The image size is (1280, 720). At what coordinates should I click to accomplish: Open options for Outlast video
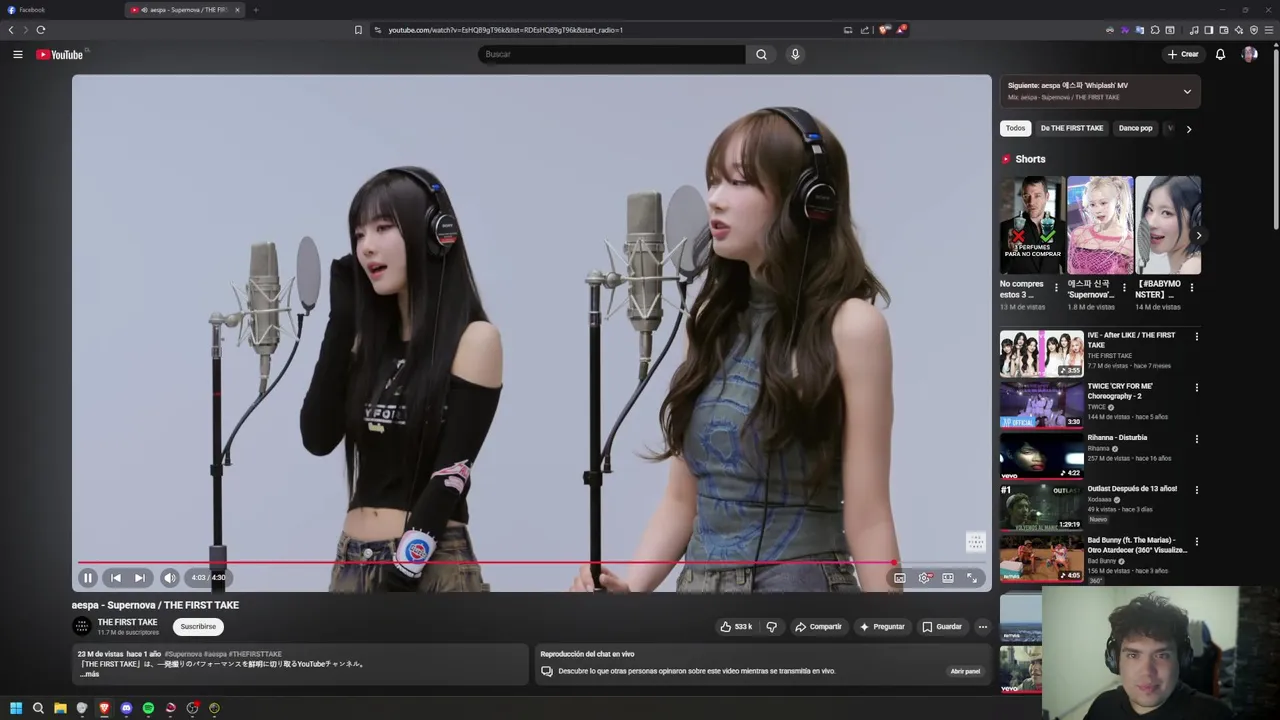pyautogui.click(x=1196, y=490)
